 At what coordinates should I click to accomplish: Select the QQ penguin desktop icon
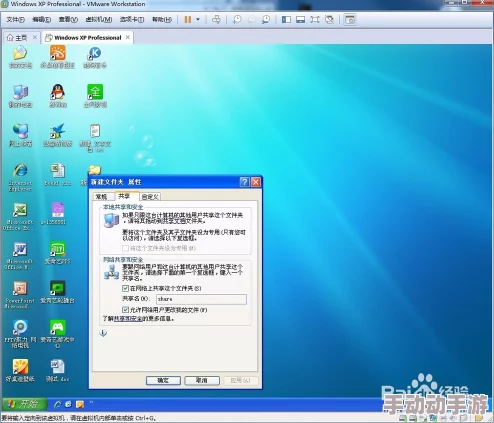[58, 97]
